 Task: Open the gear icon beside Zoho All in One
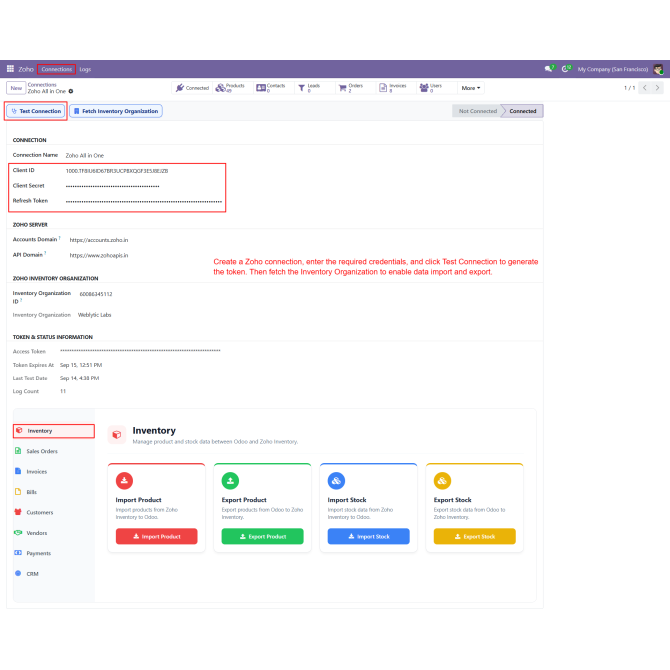pyautogui.click(x=71, y=91)
